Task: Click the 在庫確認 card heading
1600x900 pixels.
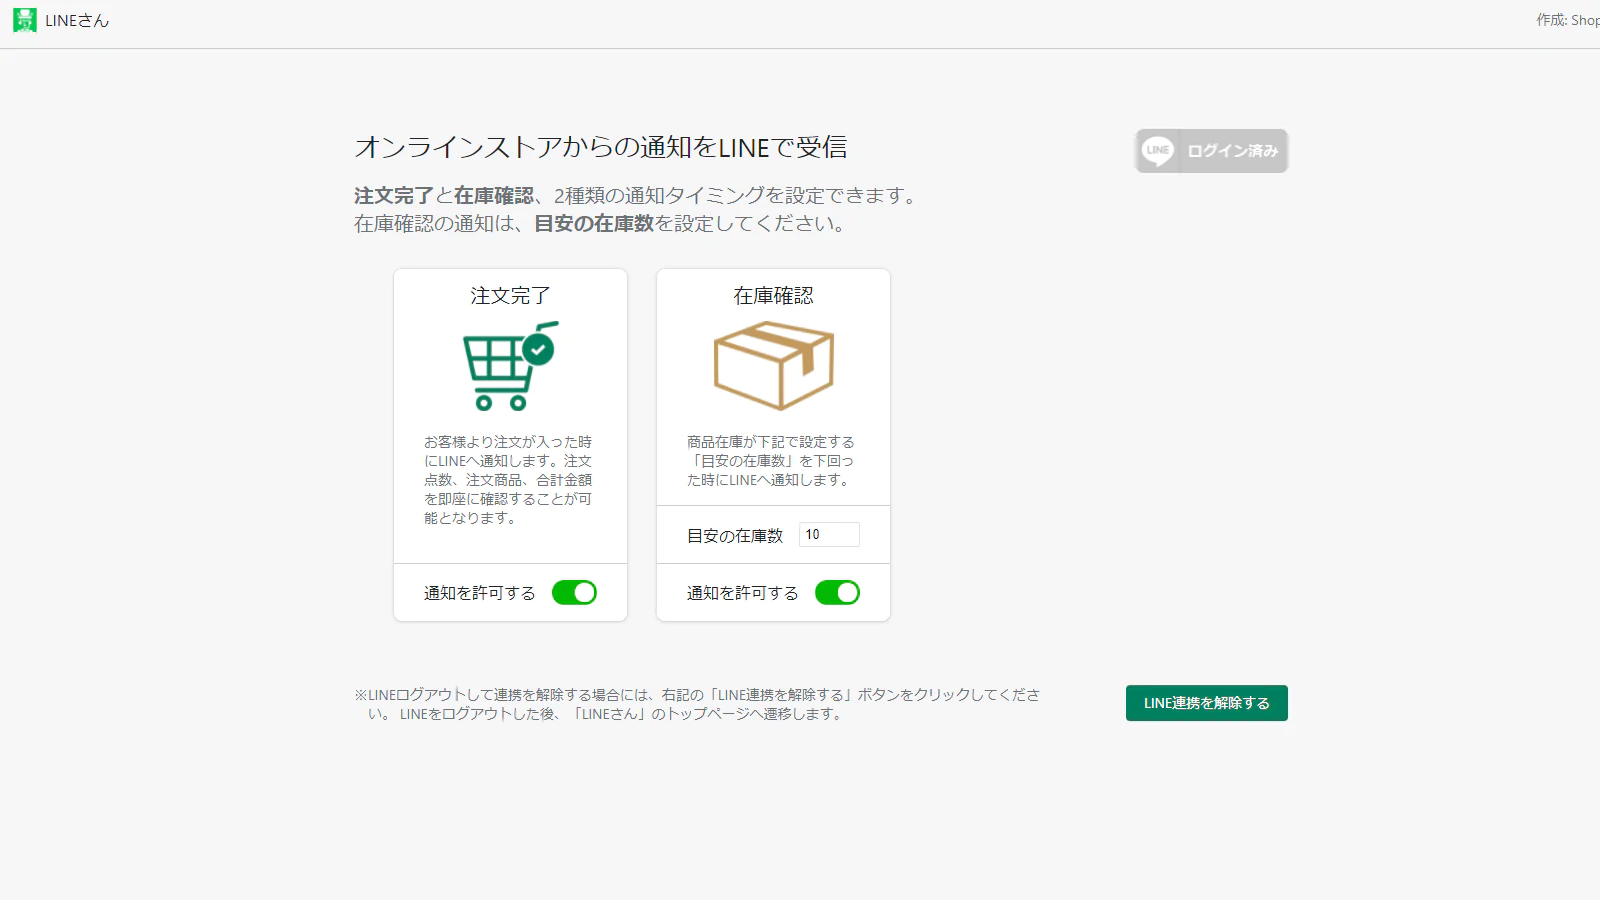Action: coord(773,296)
